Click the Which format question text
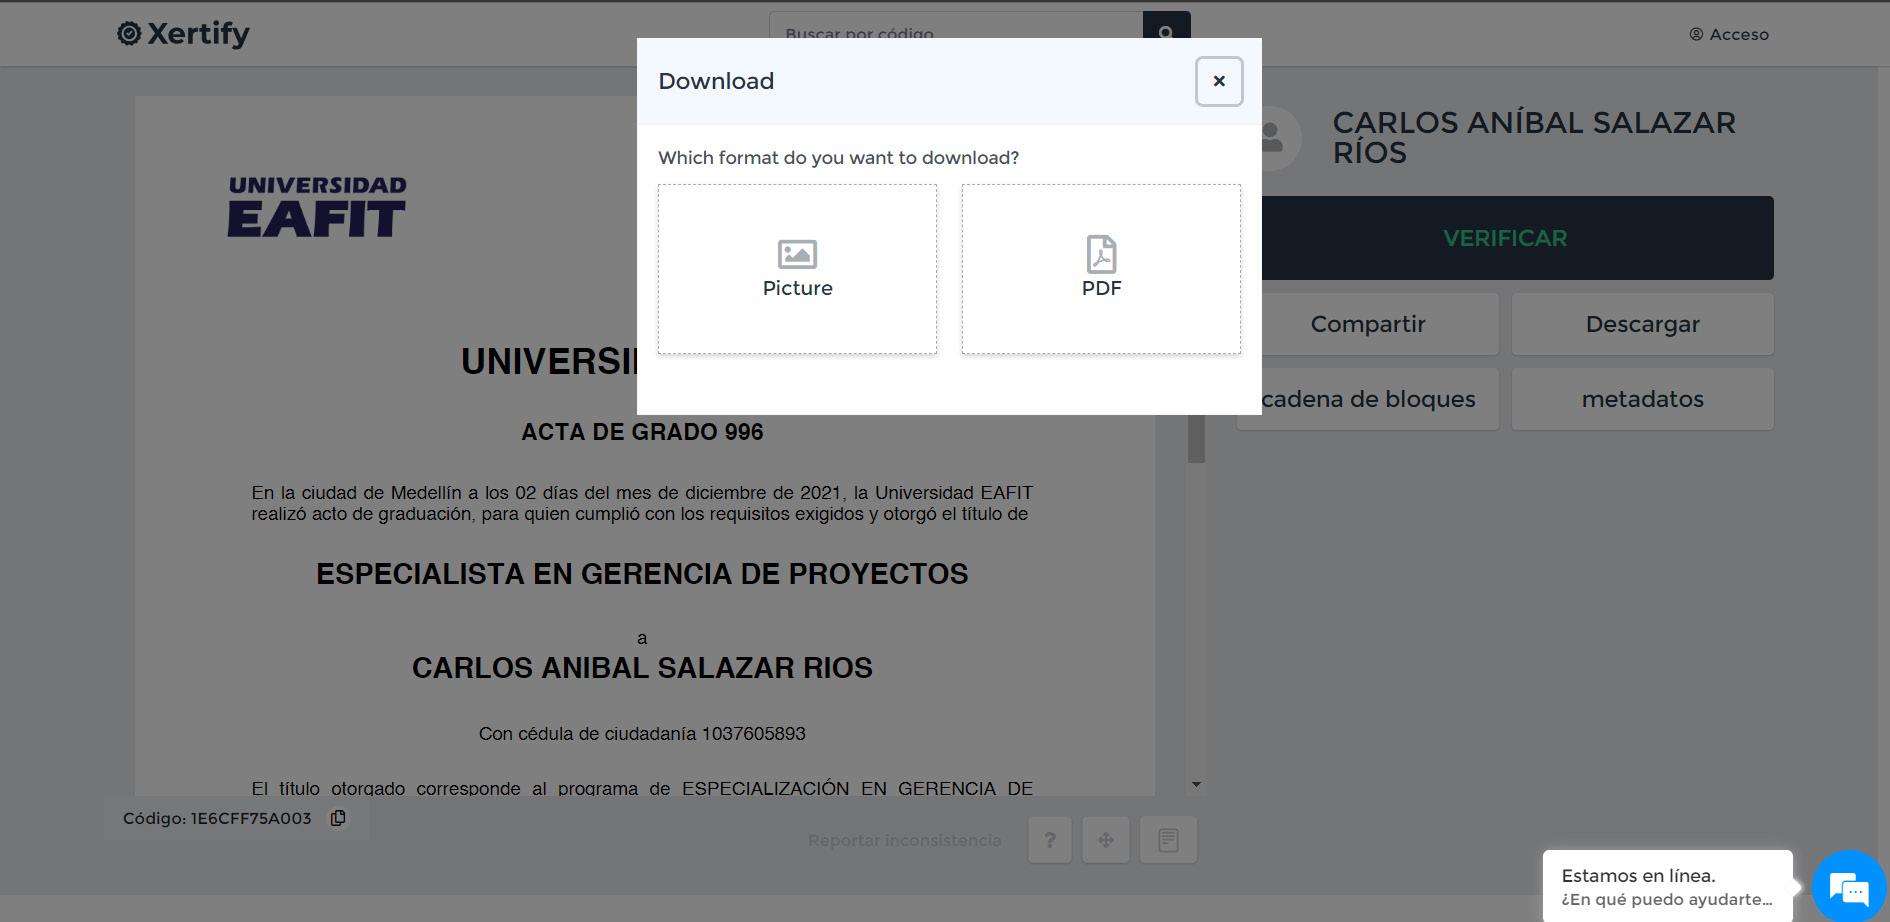The height and width of the screenshot is (922, 1890). (x=838, y=158)
